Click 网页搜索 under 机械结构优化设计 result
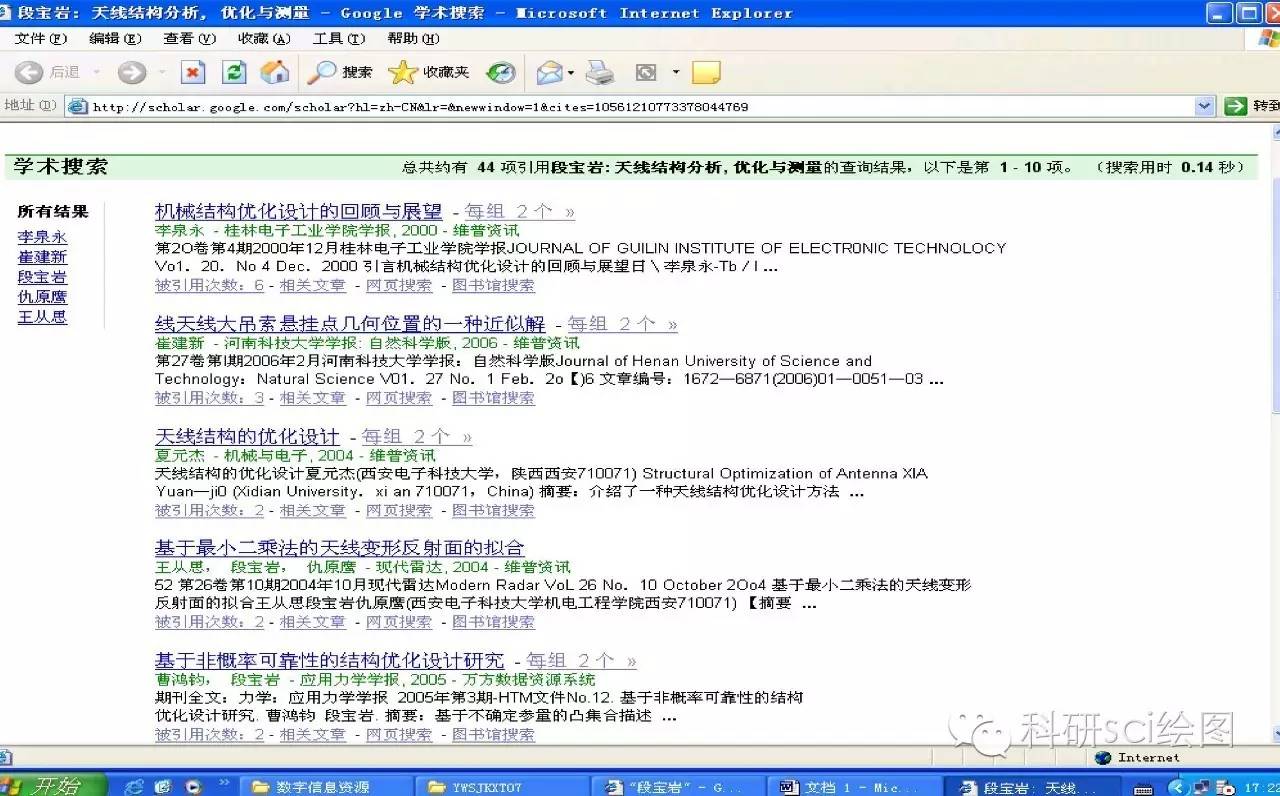Image resolution: width=1280 pixels, height=796 pixels. tap(399, 286)
